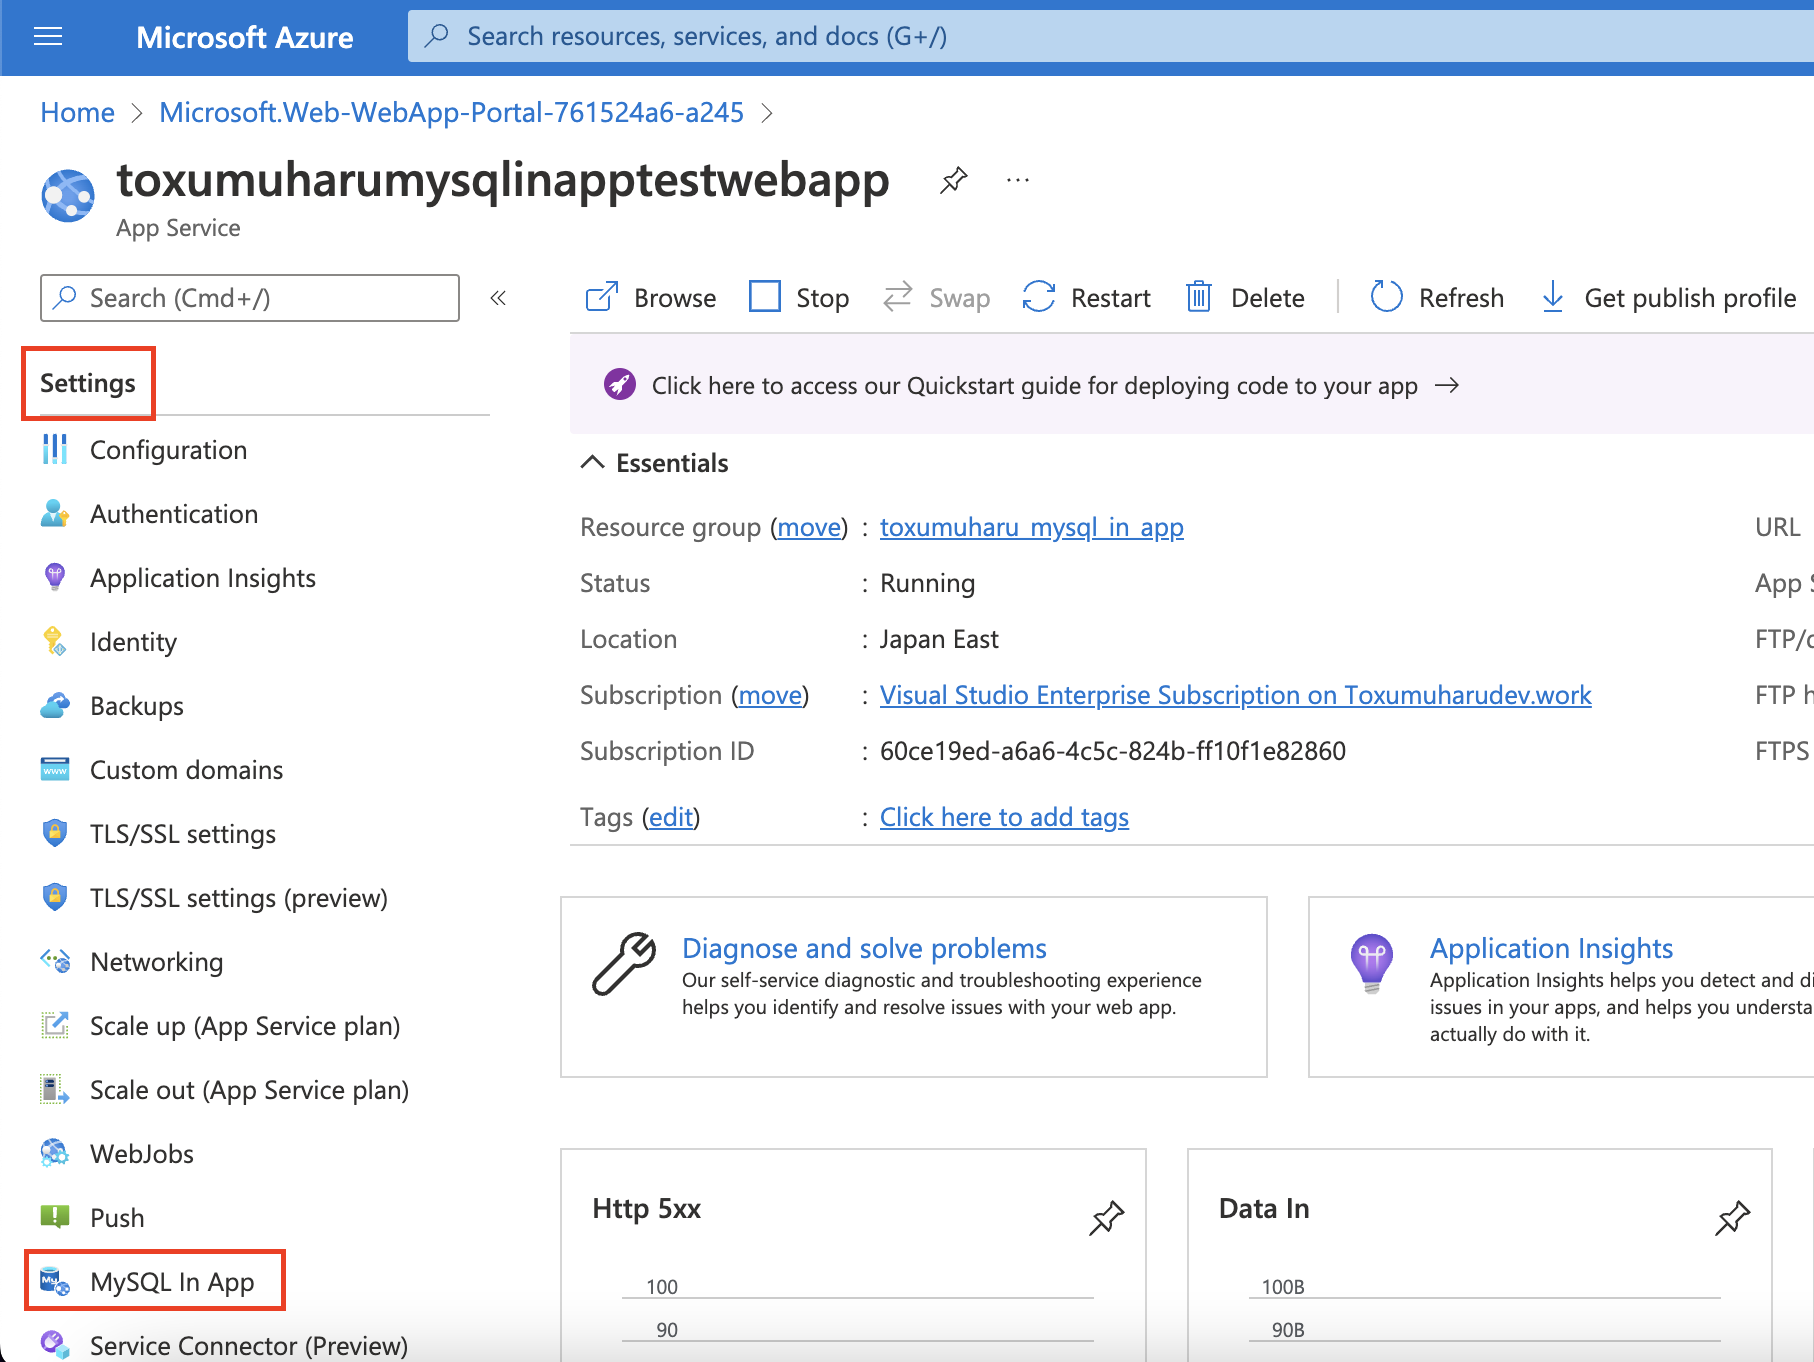Pin the Http 5xx chart
This screenshot has height=1362, width=1814.
[x=1106, y=1219]
